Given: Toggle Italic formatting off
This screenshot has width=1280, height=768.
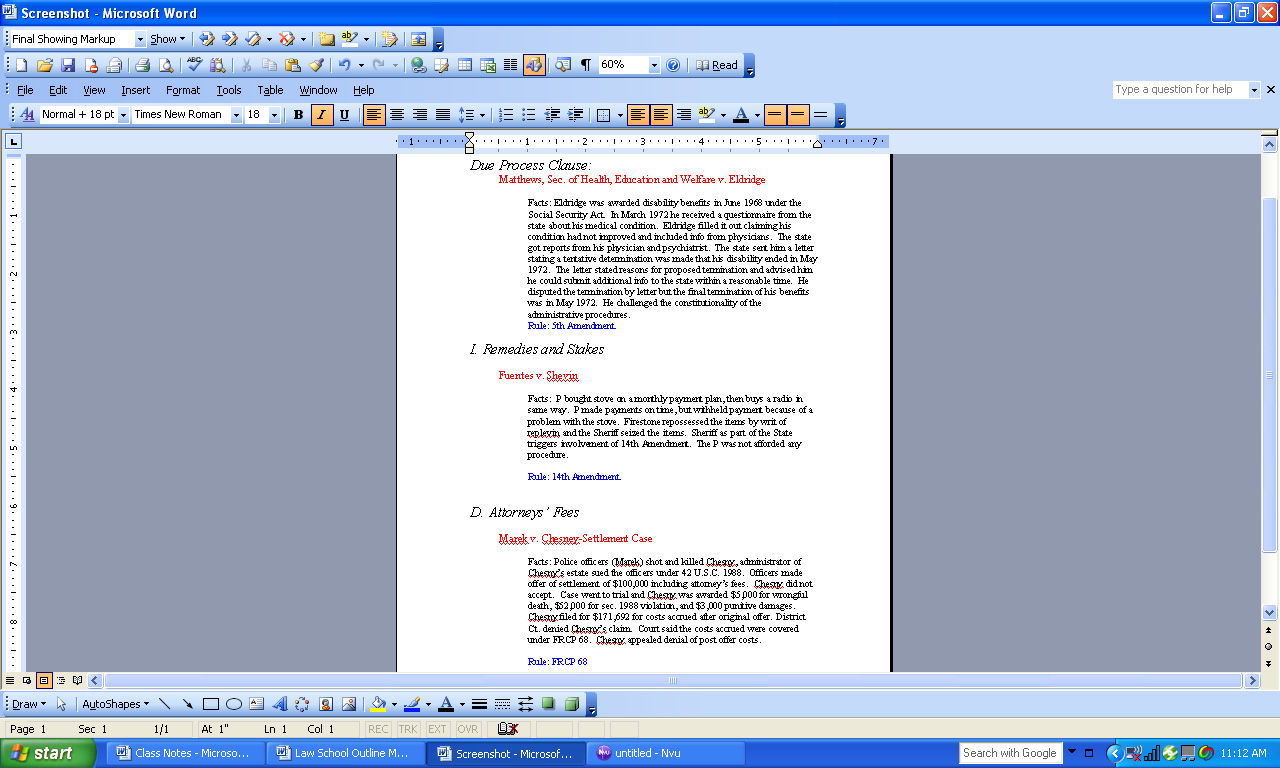Looking at the screenshot, I should pyautogui.click(x=321, y=115).
